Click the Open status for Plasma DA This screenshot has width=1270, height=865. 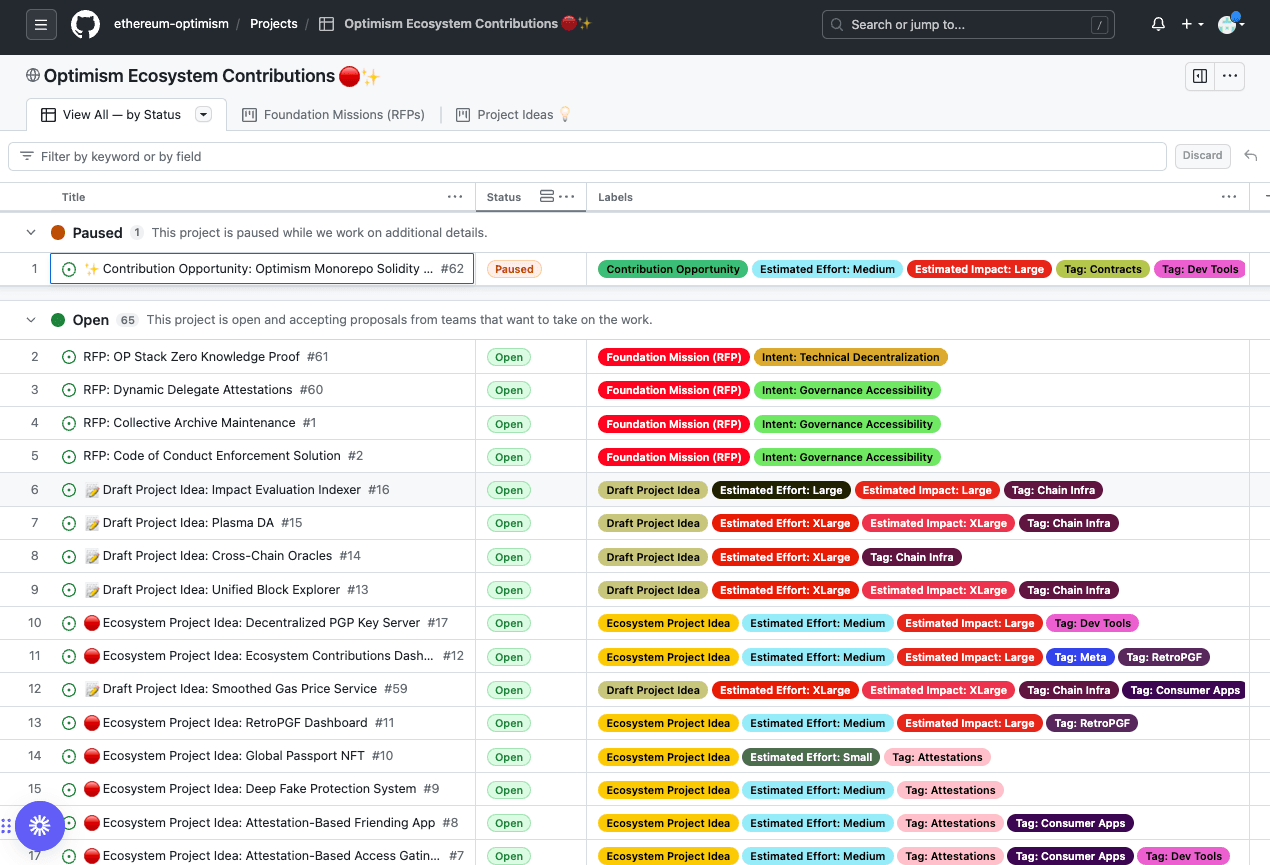tap(509, 523)
